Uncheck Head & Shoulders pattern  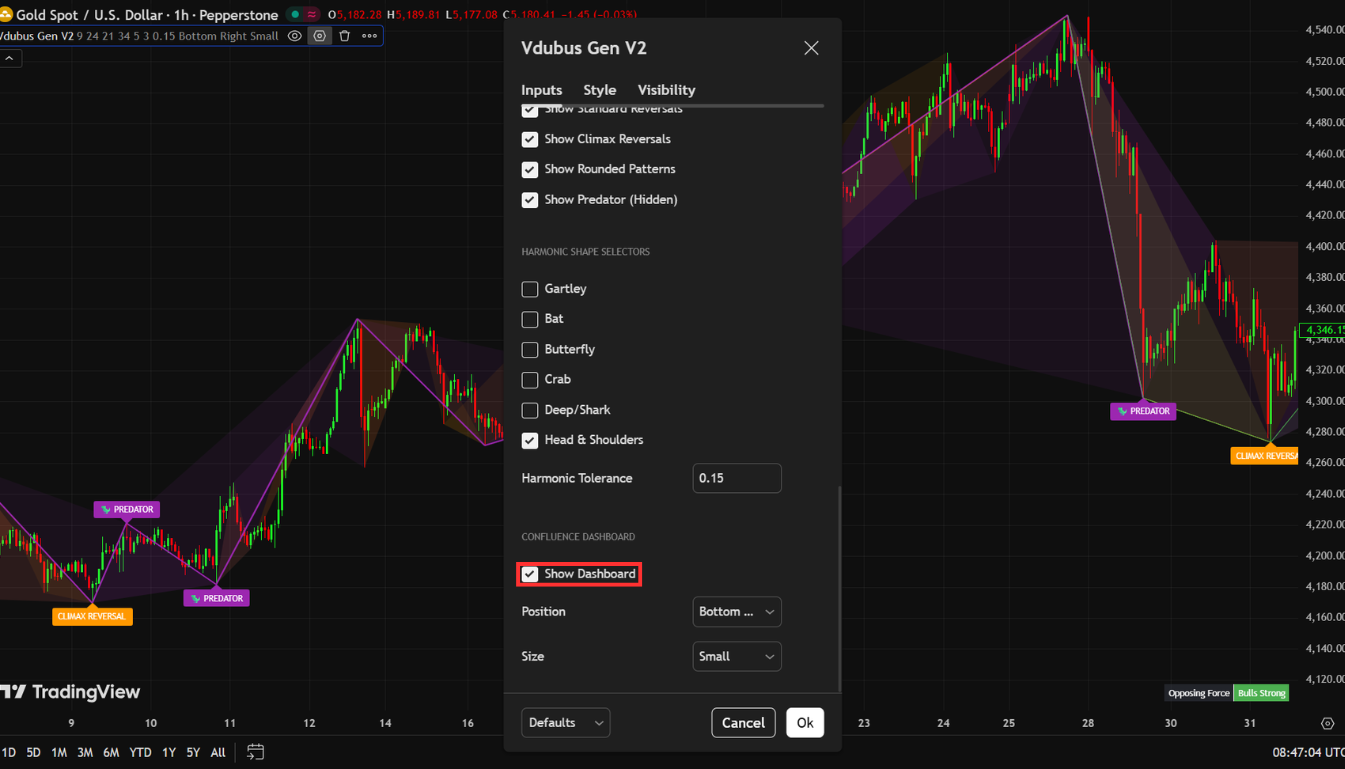[529, 440]
